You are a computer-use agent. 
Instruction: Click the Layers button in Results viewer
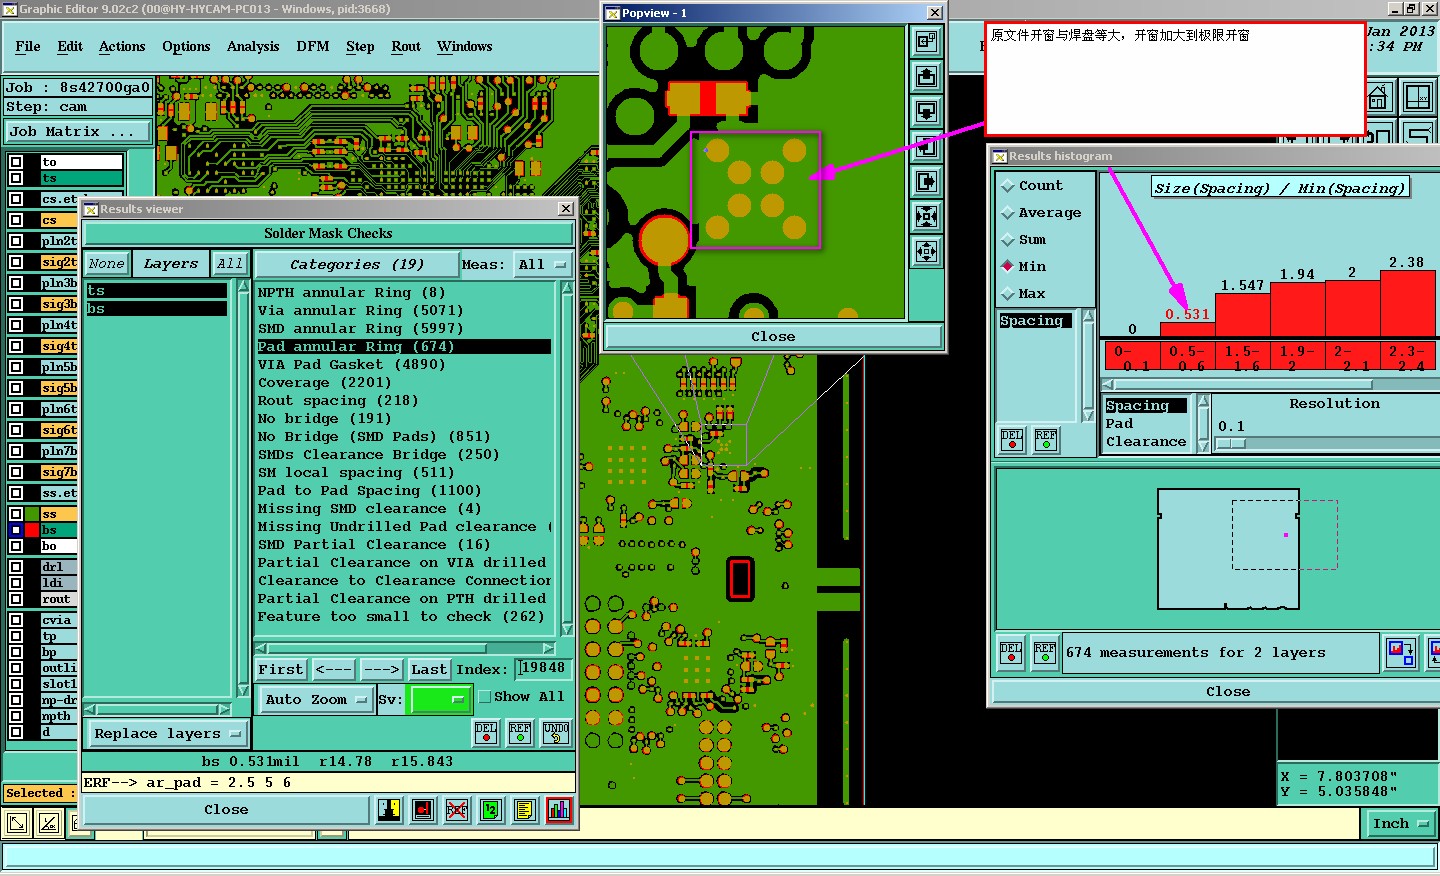[x=171, y=264]
